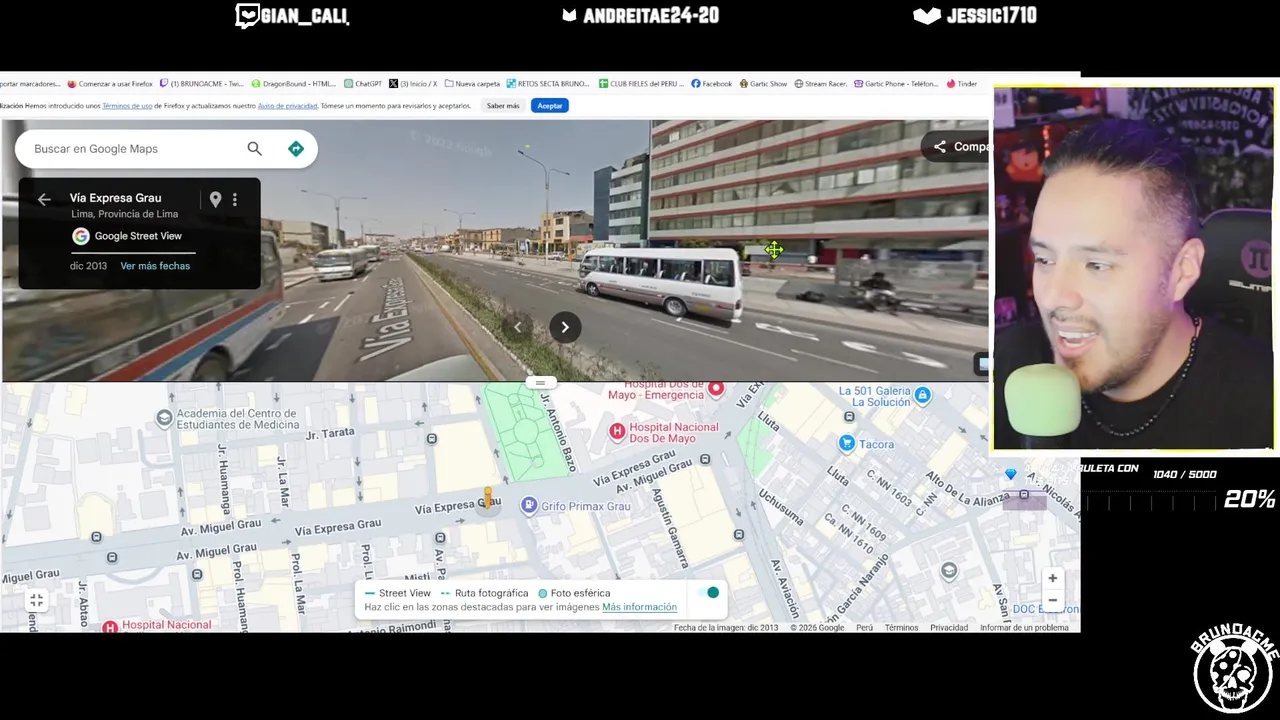This screenshot has height=720, width=1280.
Task: Click the Street View legend label
Action: pos(397,593)
